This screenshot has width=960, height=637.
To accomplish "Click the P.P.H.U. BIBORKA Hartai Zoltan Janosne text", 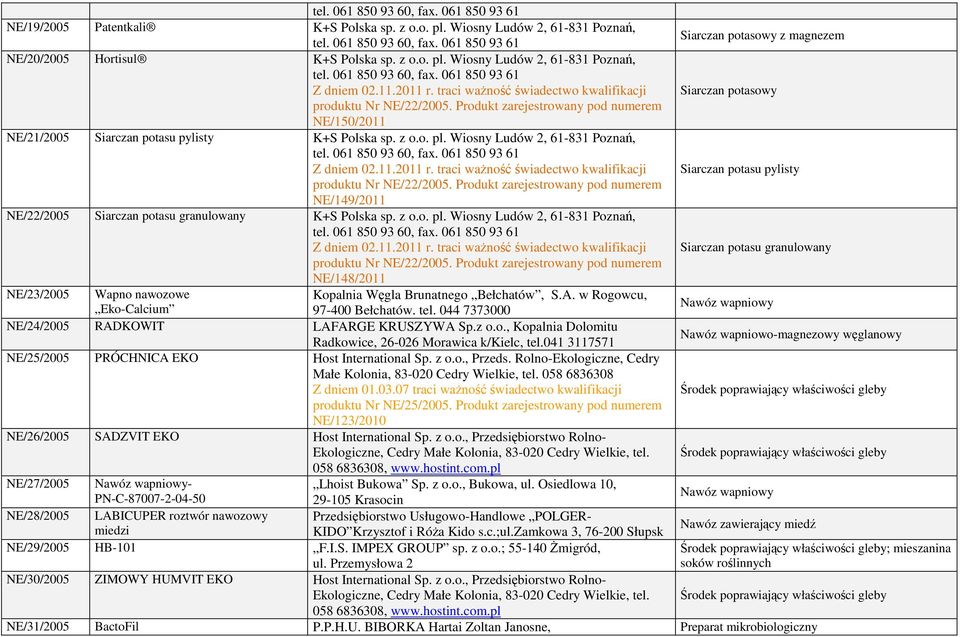I will click(x=432, y=627).
